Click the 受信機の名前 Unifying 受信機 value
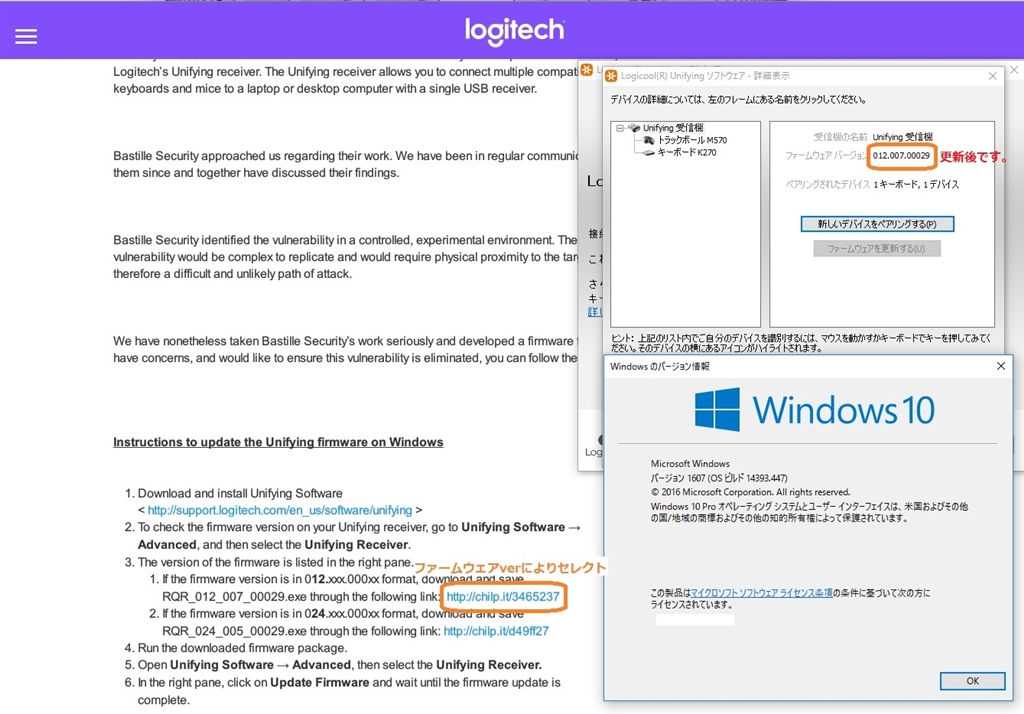 [903, 137]
